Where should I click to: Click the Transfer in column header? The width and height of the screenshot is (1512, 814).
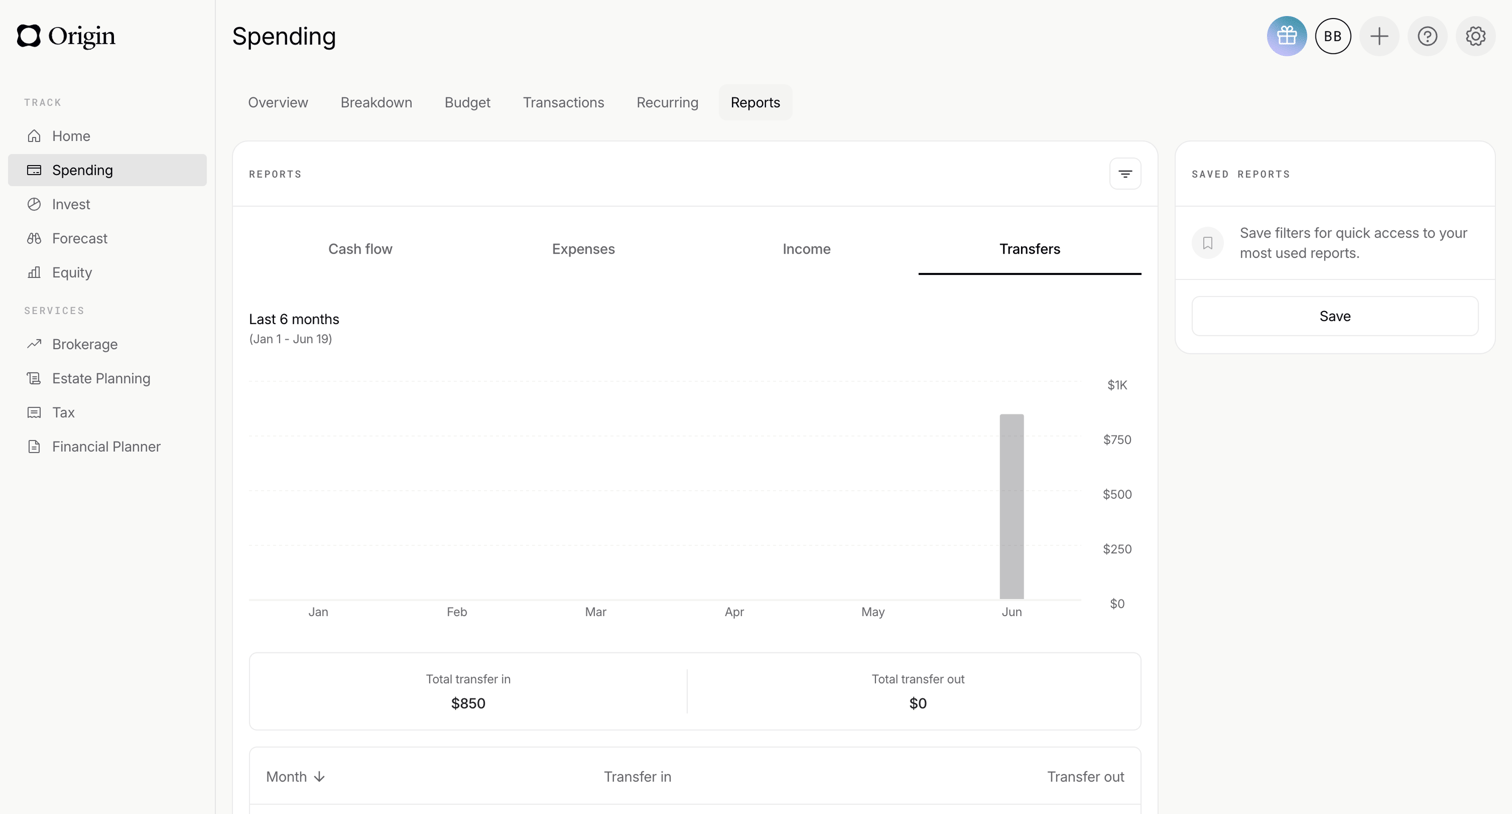coord(637,777)
